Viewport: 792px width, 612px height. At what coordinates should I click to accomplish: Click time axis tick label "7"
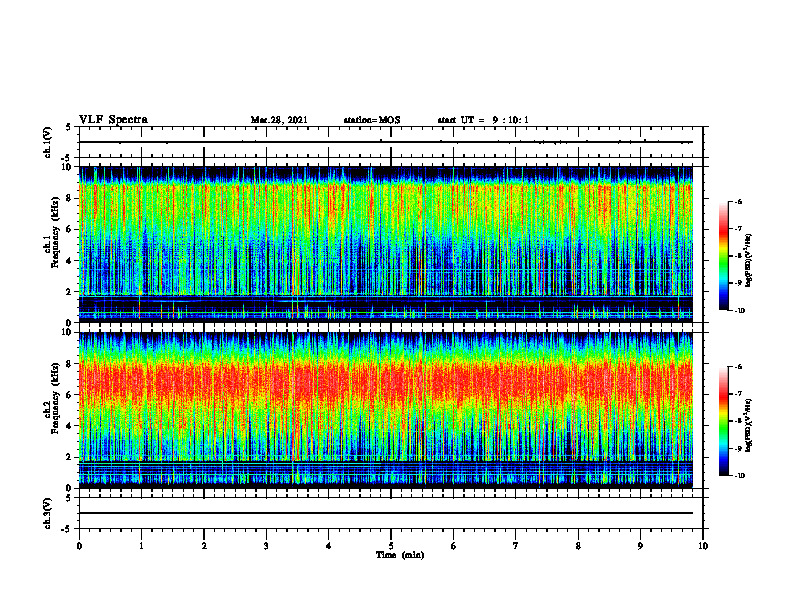click(x=516, y=546)
